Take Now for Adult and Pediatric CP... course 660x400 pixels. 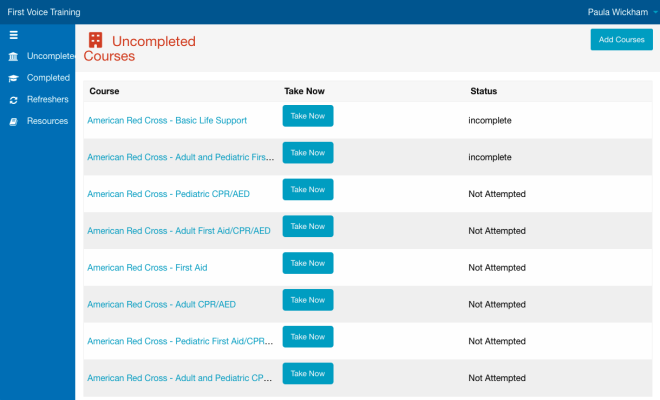tap(308, 373)
